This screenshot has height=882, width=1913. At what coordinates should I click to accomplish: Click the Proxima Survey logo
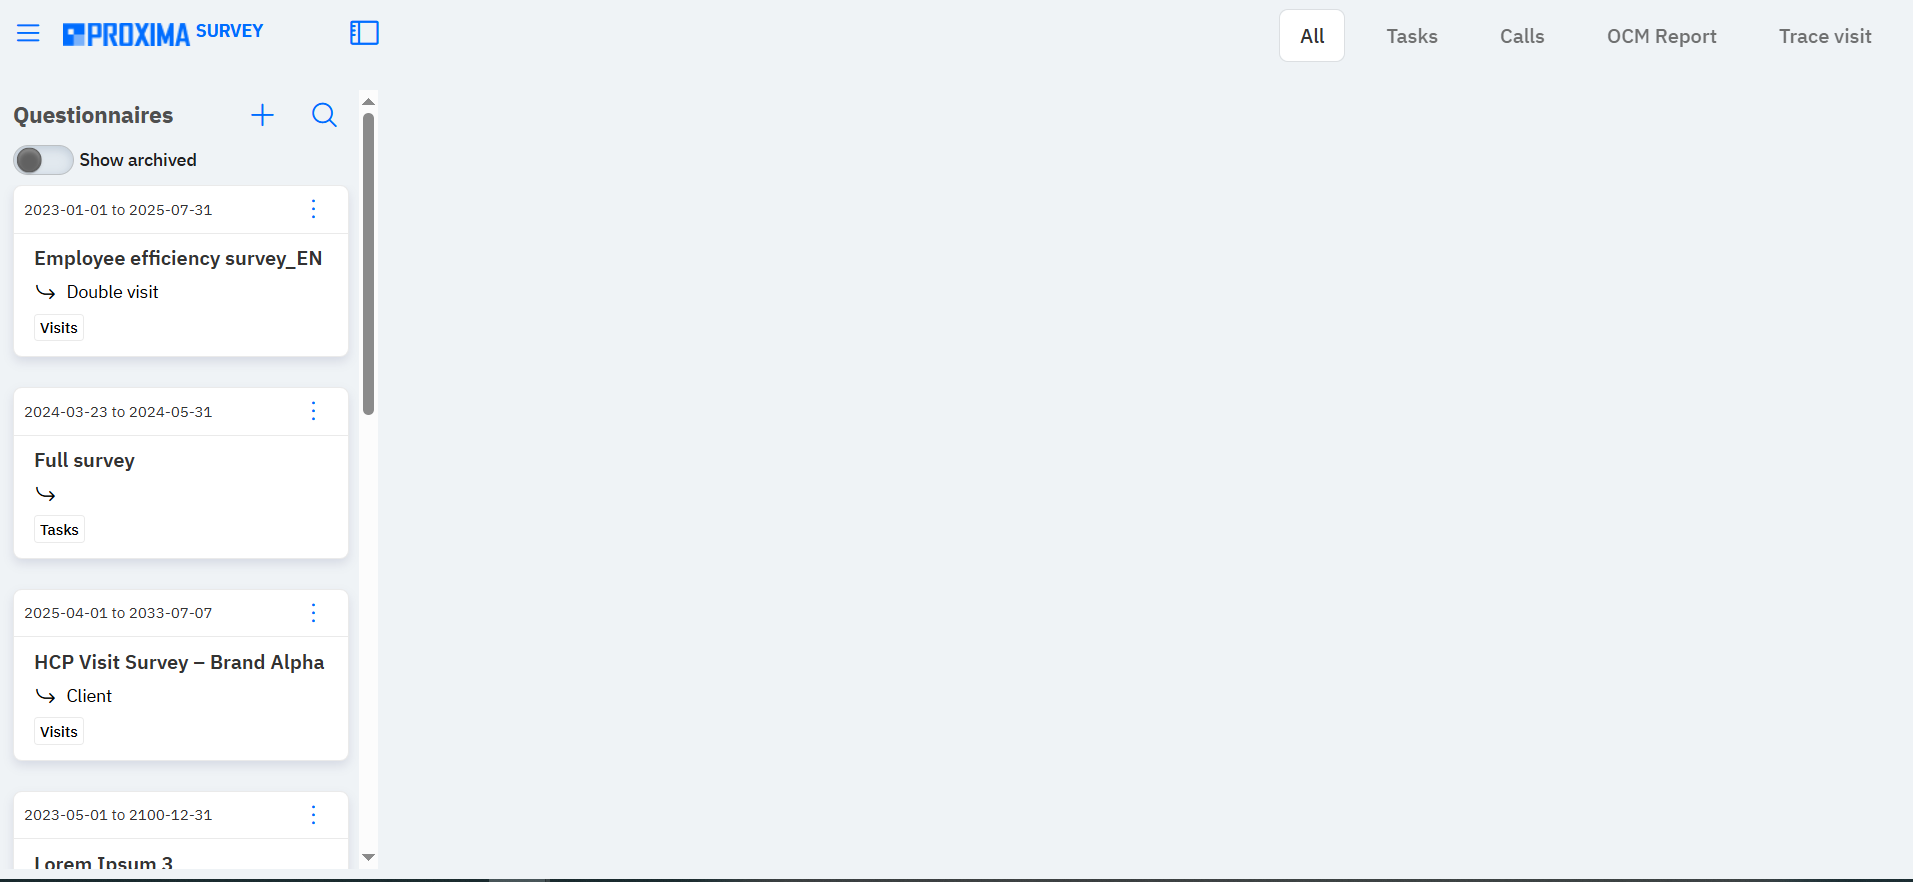(x=163, y=34)
